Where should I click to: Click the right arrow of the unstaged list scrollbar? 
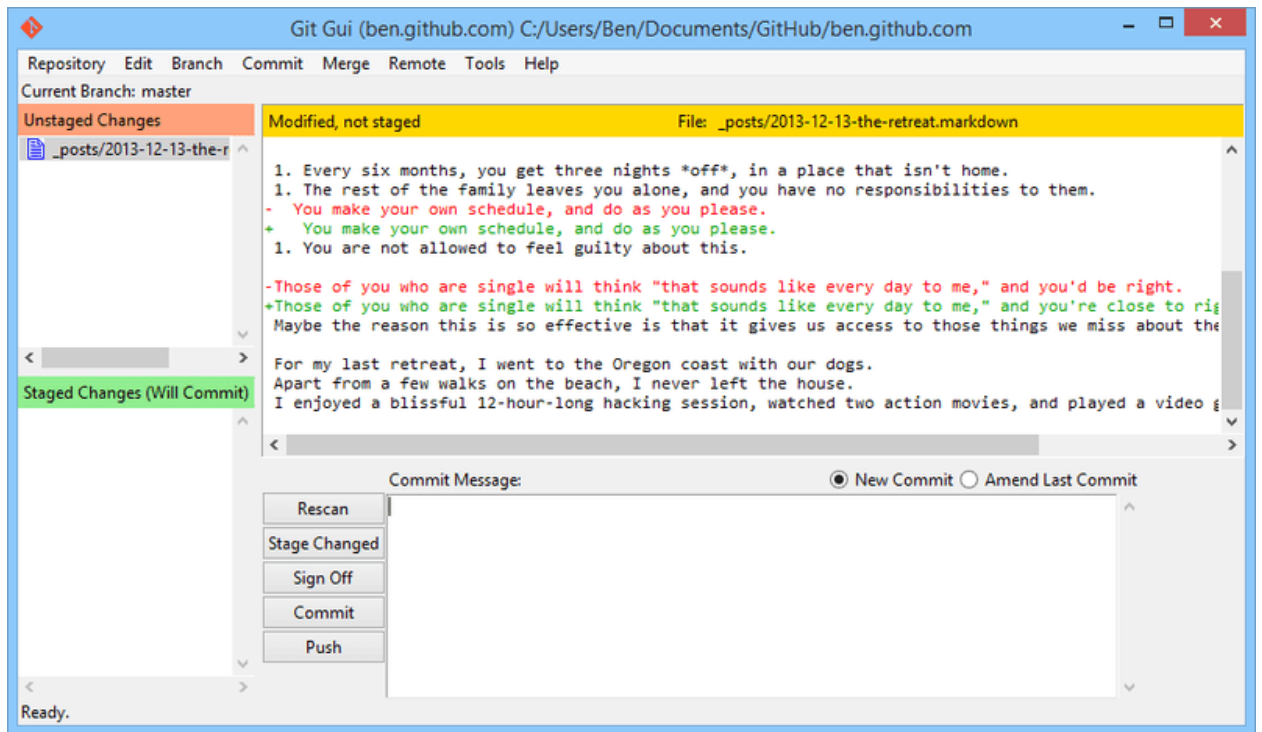(x=243, y=358)
